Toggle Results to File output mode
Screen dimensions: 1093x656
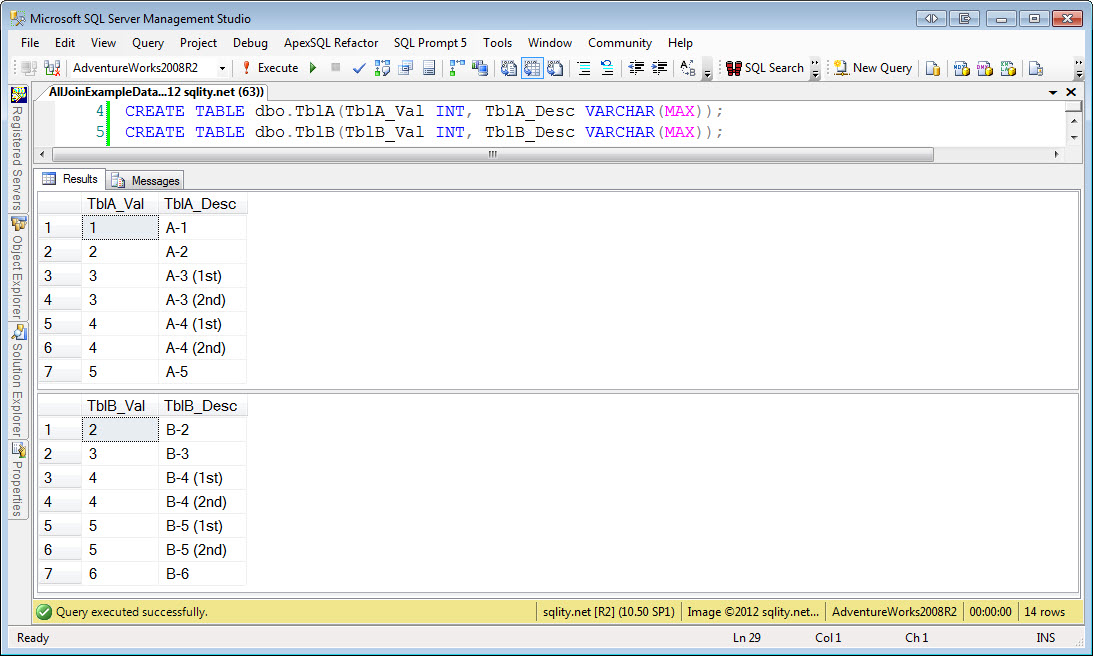click(555, 68)
